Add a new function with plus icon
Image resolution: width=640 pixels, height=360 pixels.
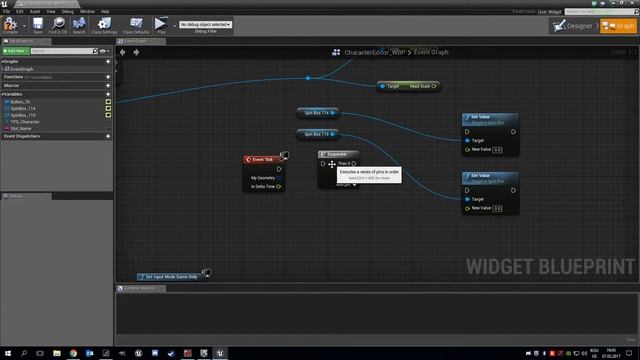[108, 77]
